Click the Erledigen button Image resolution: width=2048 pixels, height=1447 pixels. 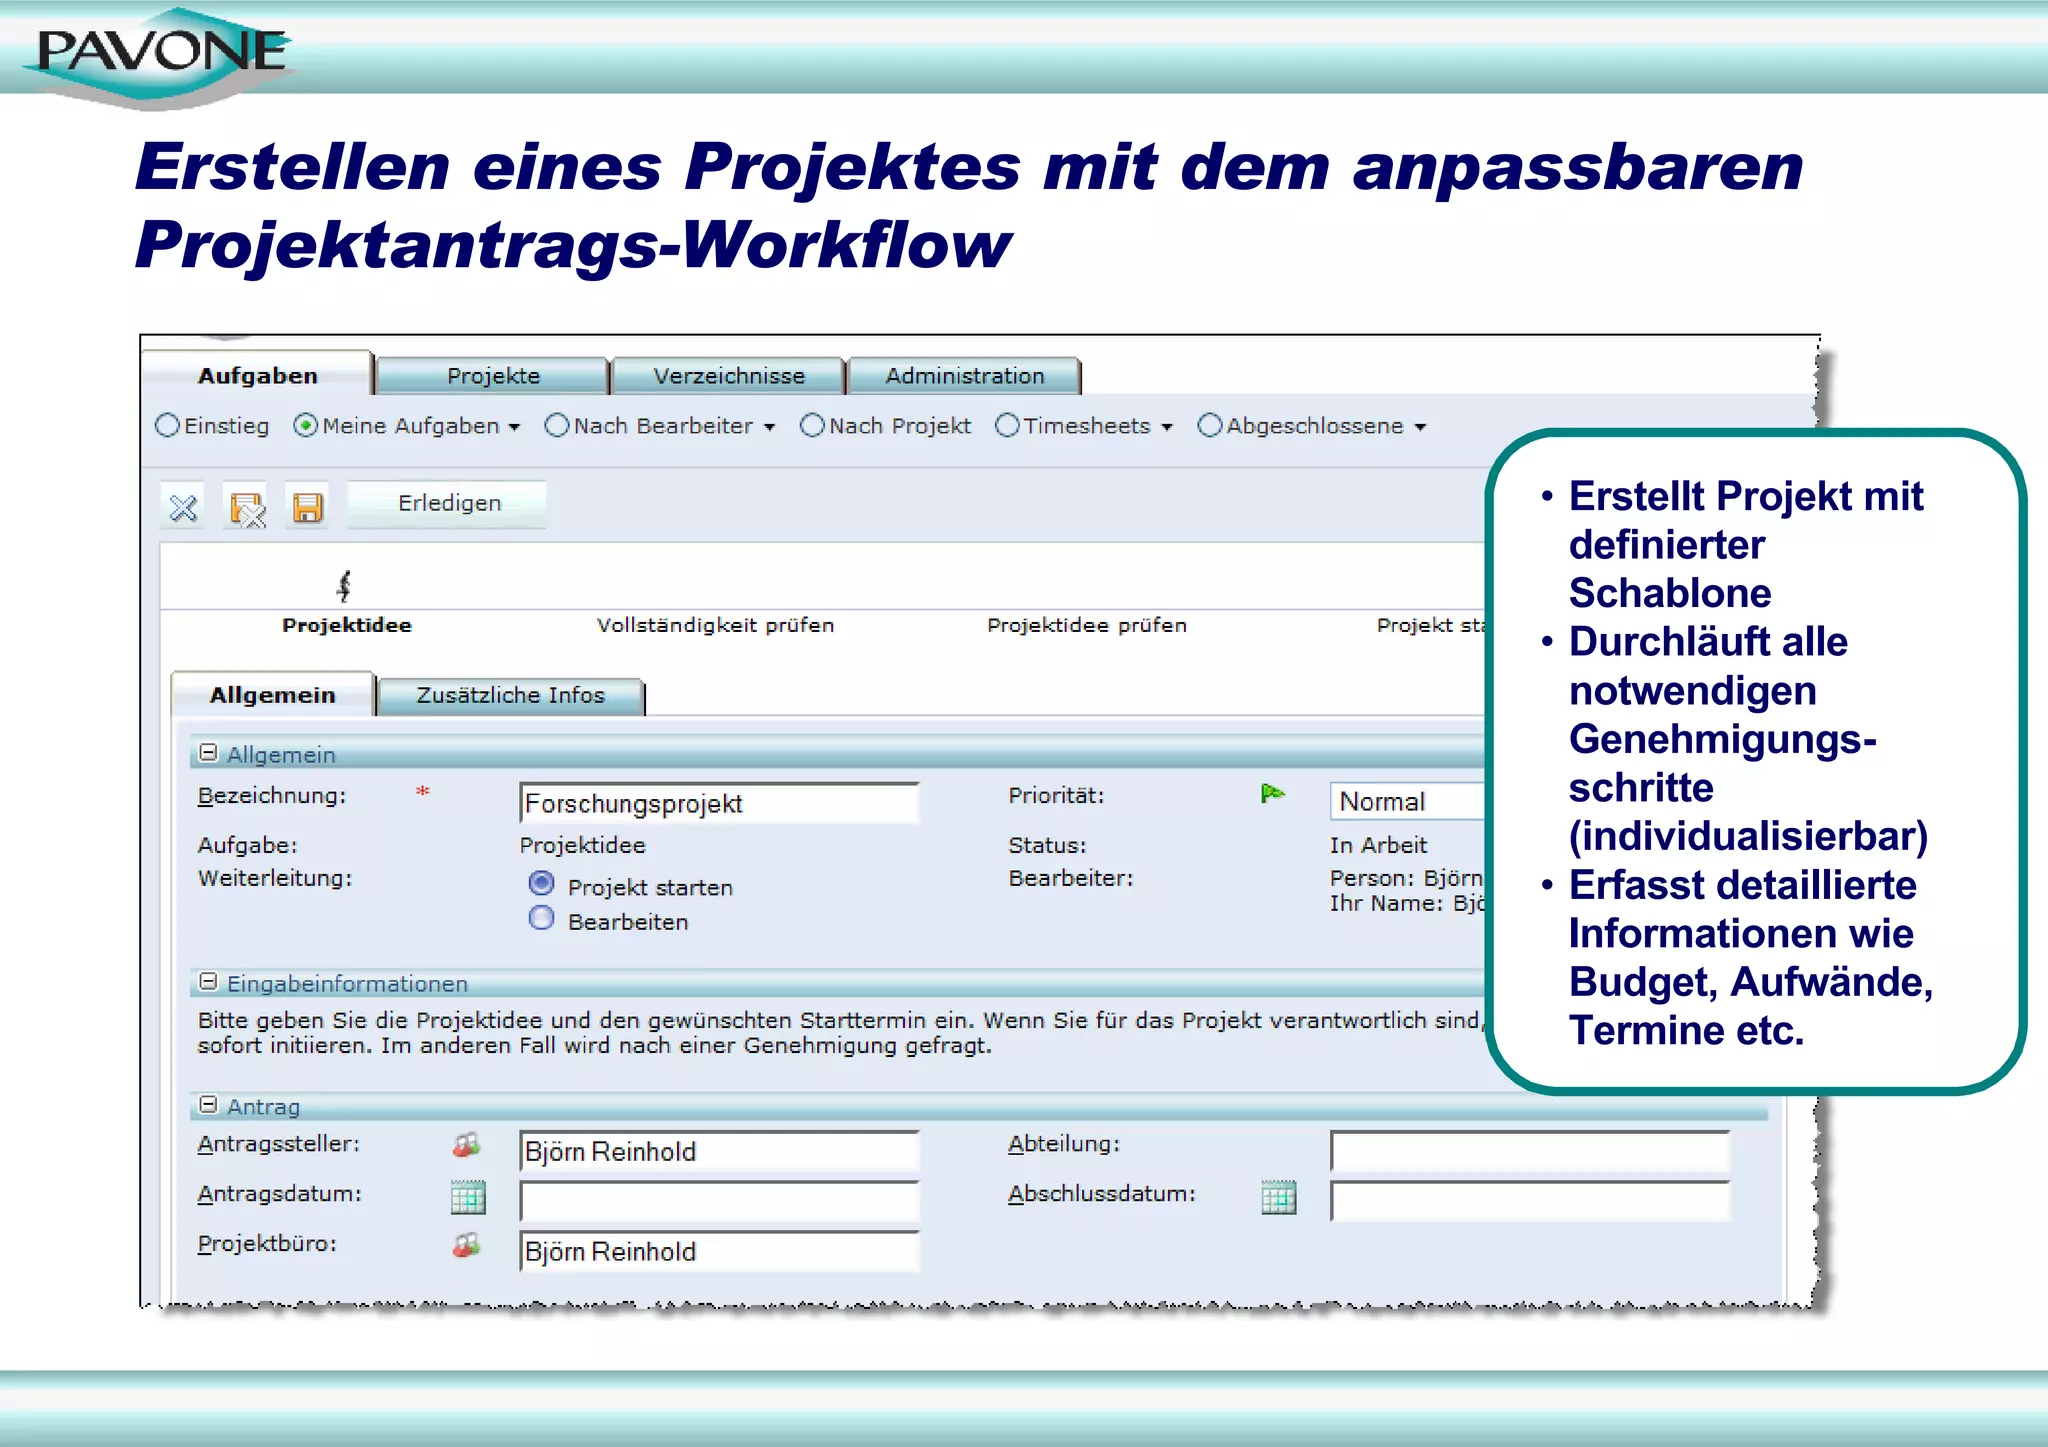449,504
